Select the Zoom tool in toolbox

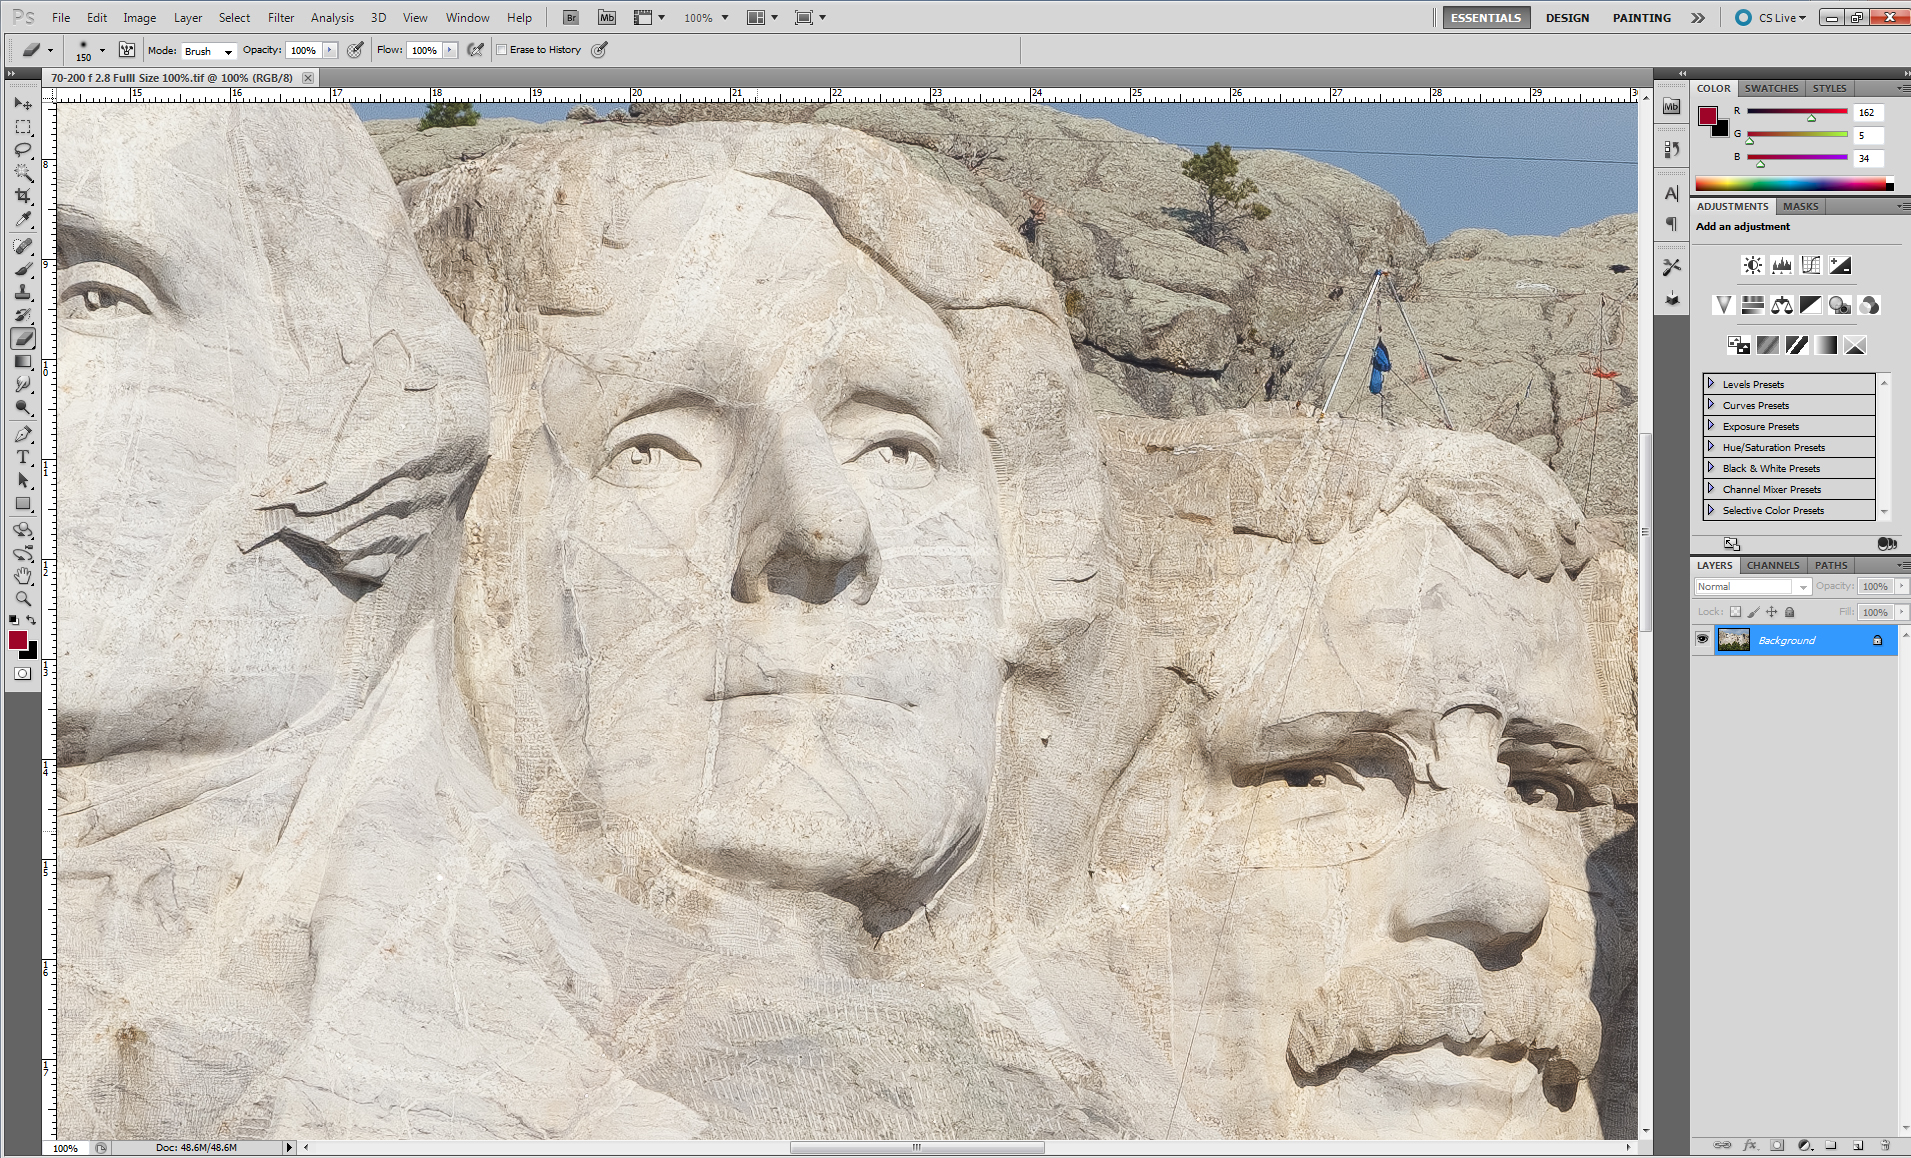[23, 599]
